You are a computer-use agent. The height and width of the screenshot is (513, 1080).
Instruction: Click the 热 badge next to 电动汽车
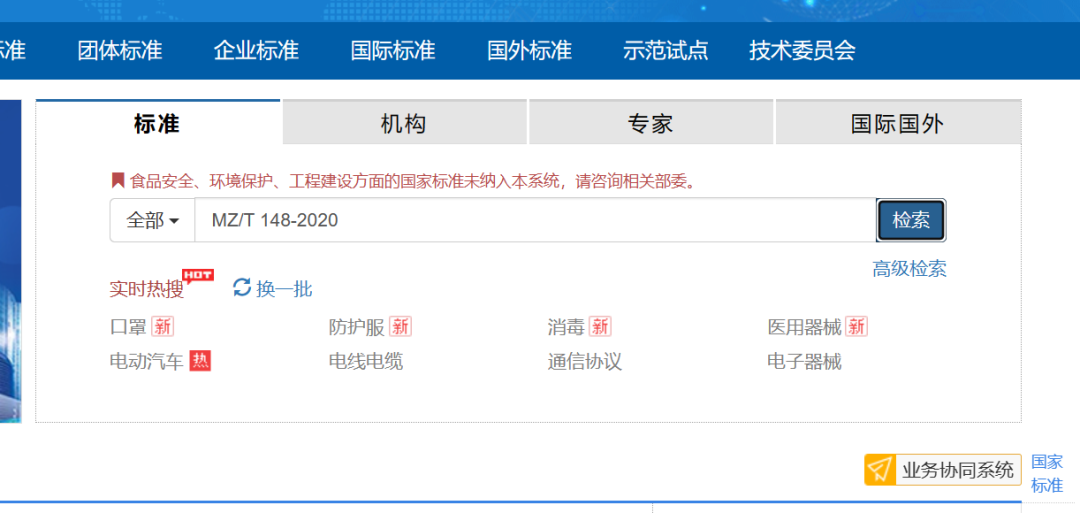[201, 361]
